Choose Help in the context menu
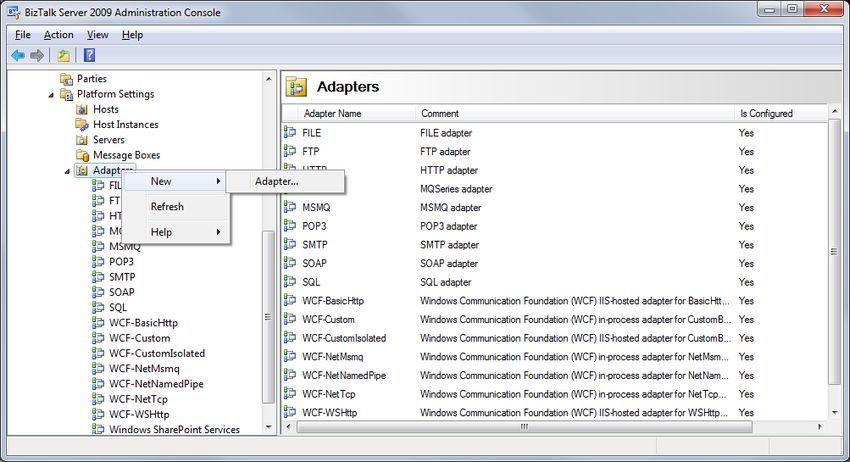Viewport: 850px width, 462px height. (x=176, y=232)
